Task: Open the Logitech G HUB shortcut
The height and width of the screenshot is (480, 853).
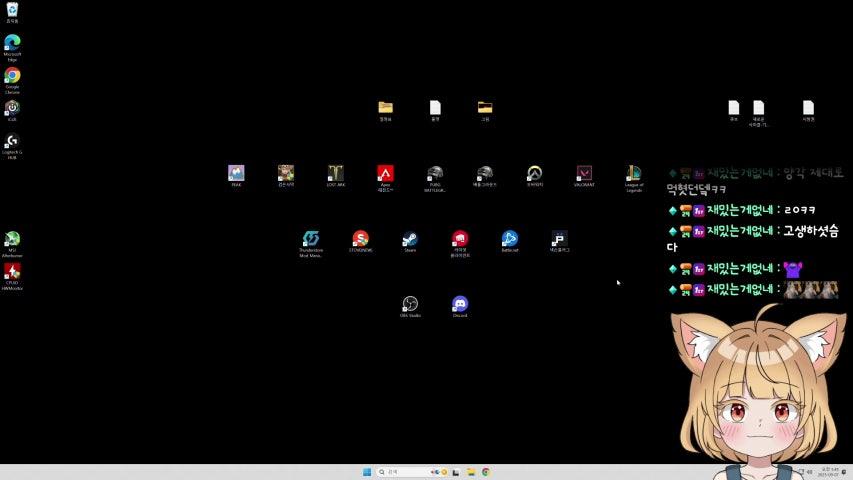Action: tap(12, 141)
